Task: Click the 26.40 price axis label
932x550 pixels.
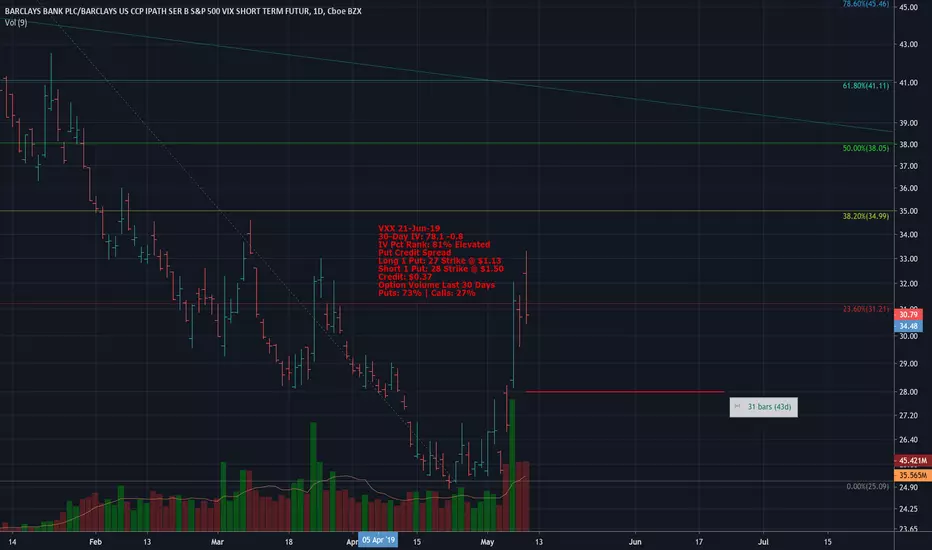Action: point(908,439)
